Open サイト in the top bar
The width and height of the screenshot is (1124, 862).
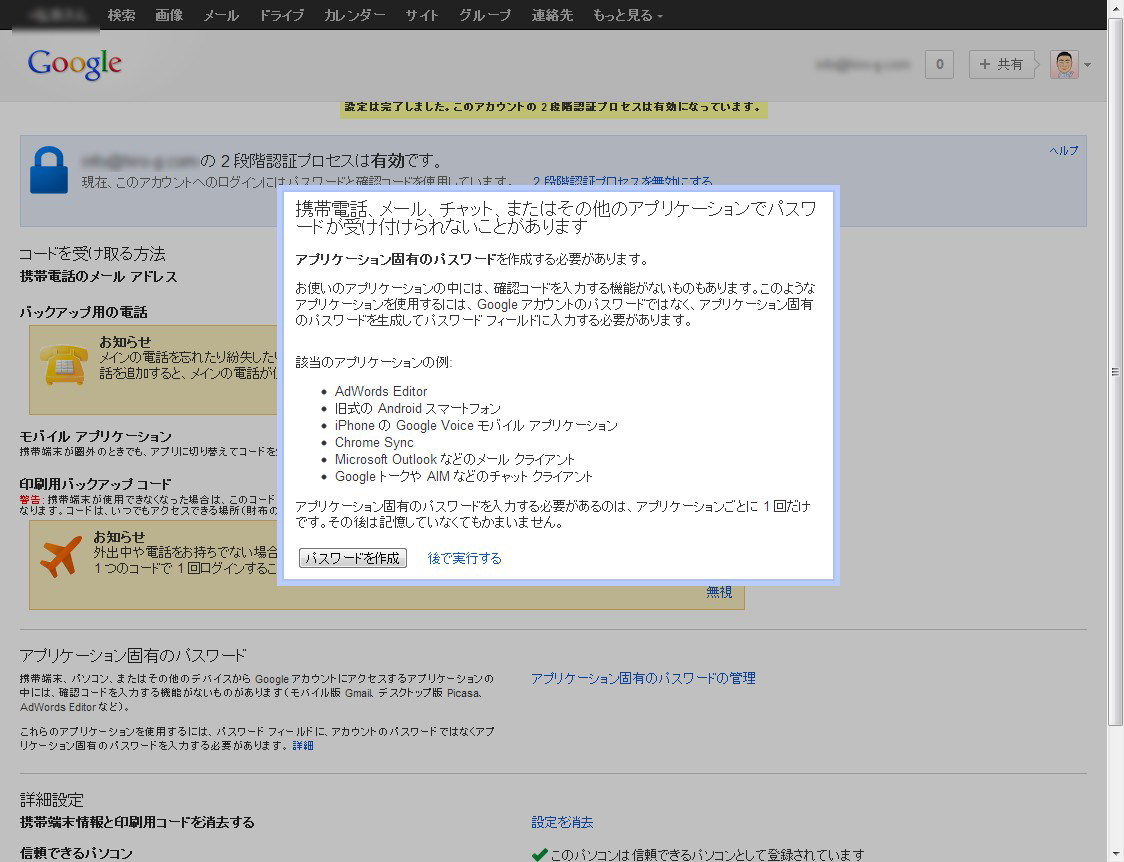(x=422, y=15)
